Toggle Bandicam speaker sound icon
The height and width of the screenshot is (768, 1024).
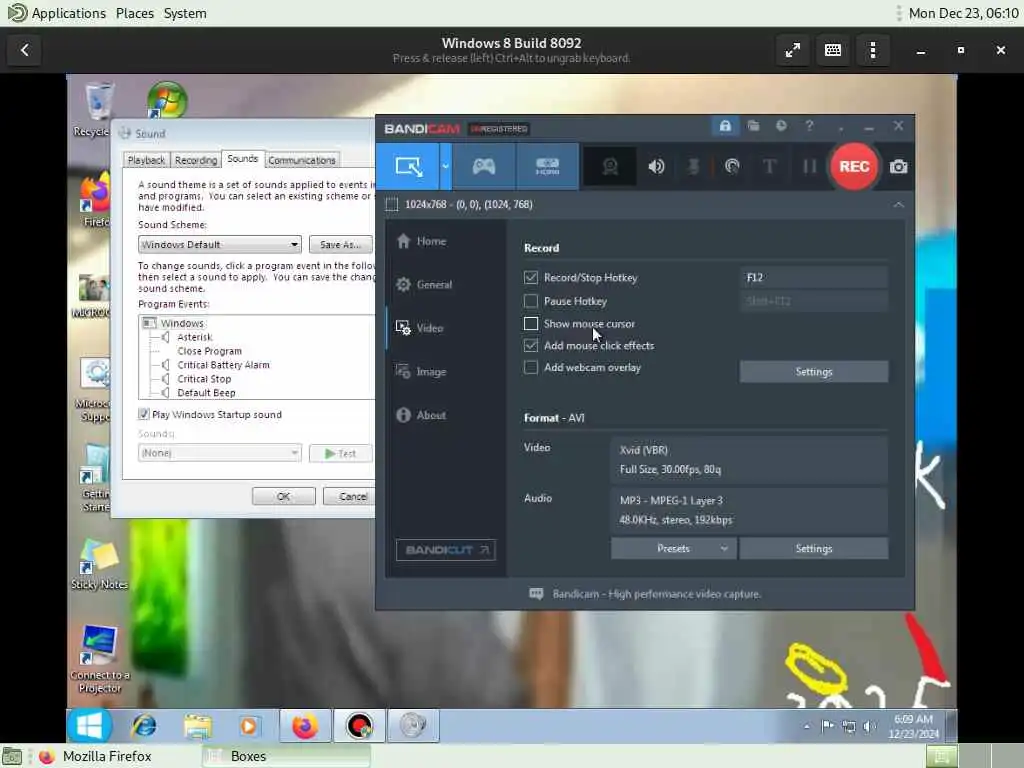coord(656,167)
